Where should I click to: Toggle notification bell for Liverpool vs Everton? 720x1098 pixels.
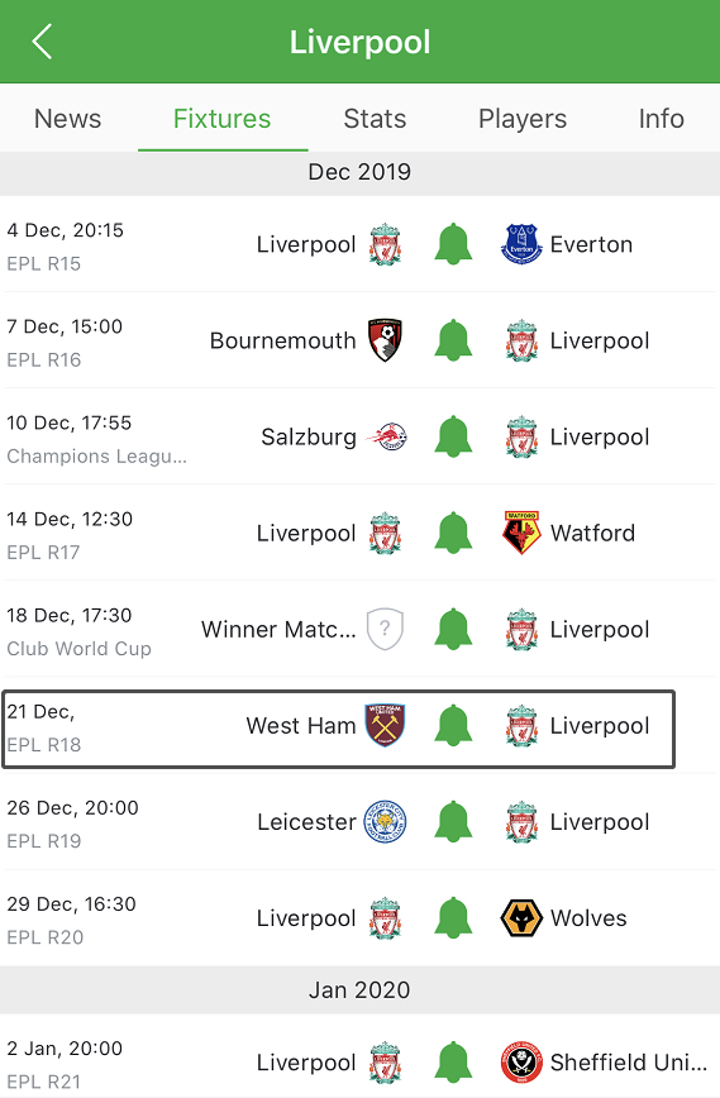point(453,244)
